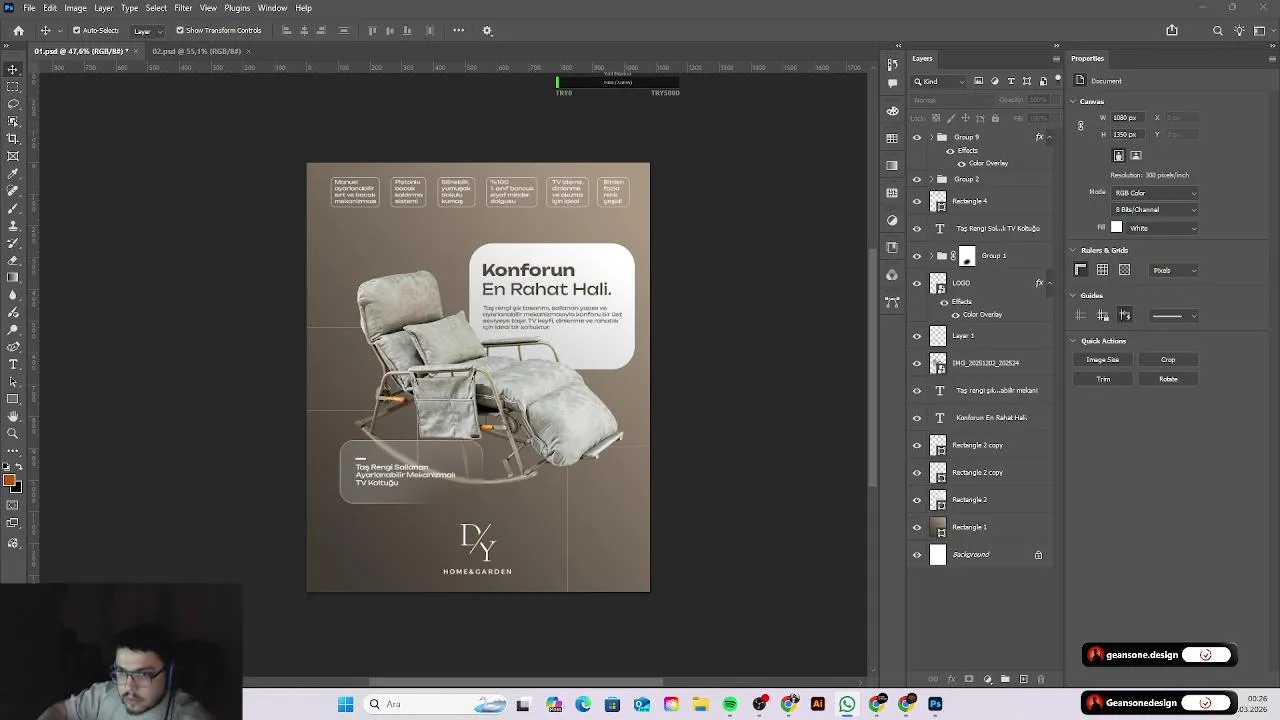This screenshot has height=720, width=1280.
Task: Select the Brush tool
Action: tap(13, 208)
